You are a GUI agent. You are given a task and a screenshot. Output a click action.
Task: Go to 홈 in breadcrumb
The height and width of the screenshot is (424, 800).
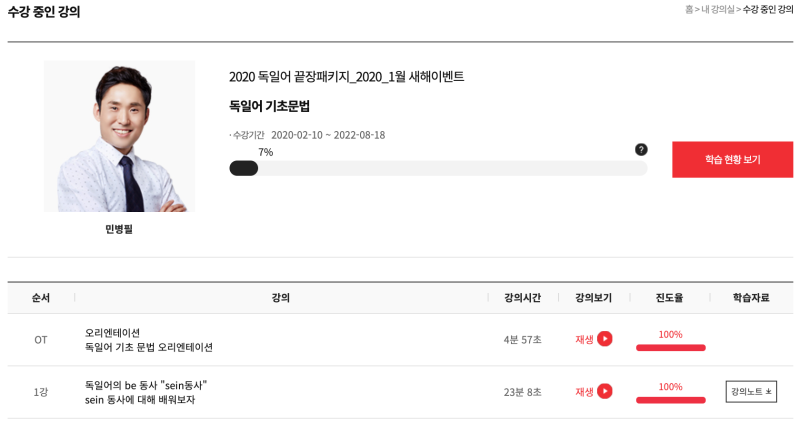coord(689,9)
